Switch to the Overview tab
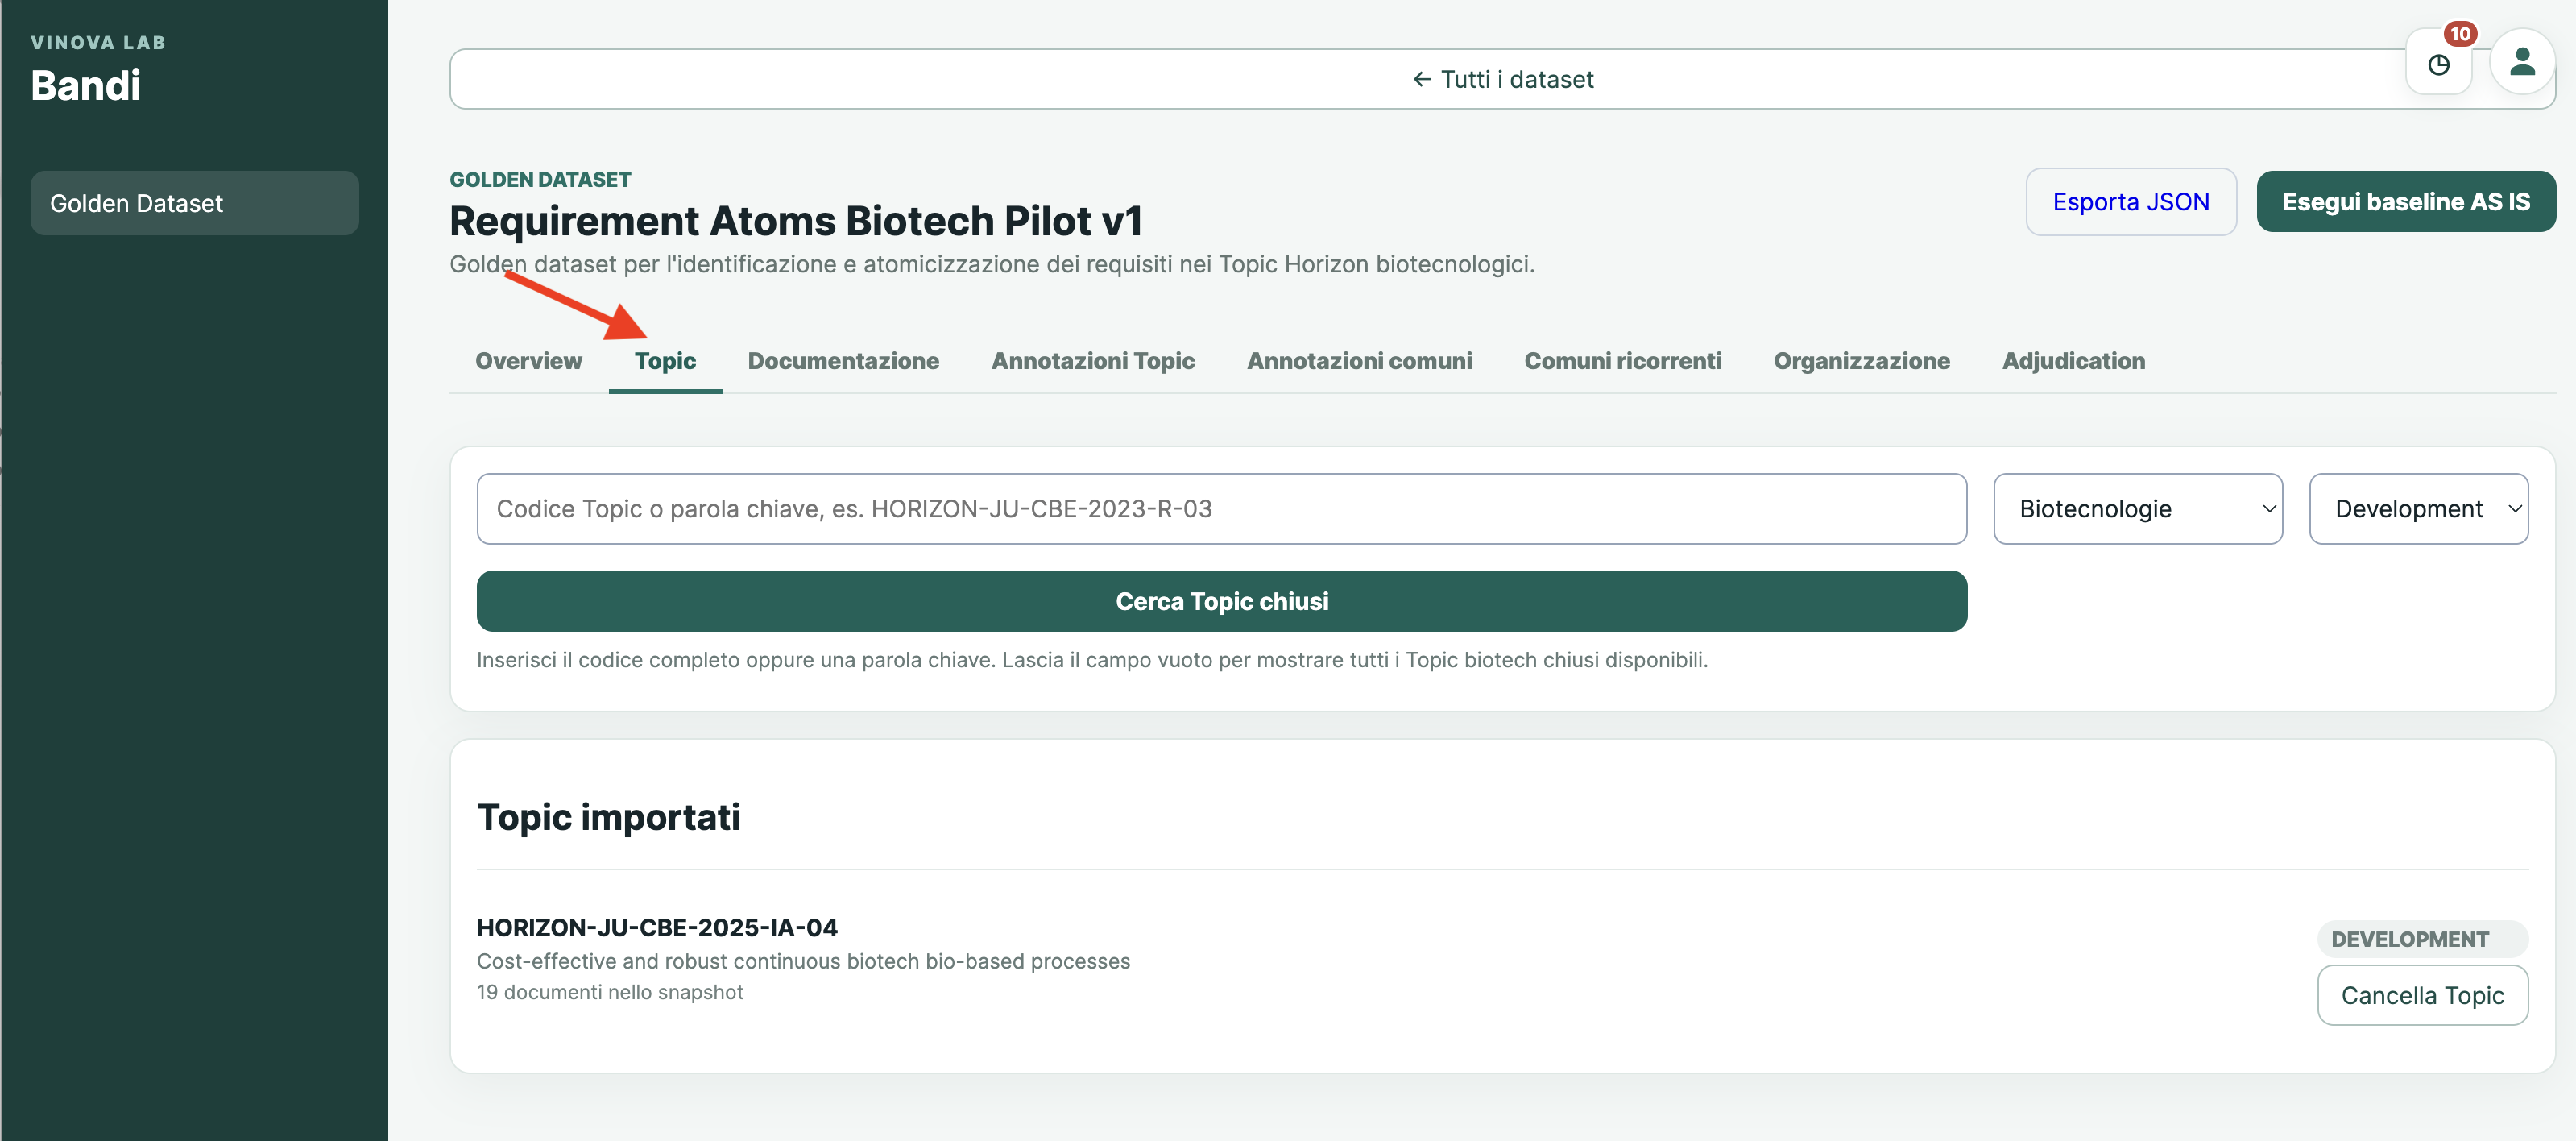The image size is (2576, 1141). (528, 361)
